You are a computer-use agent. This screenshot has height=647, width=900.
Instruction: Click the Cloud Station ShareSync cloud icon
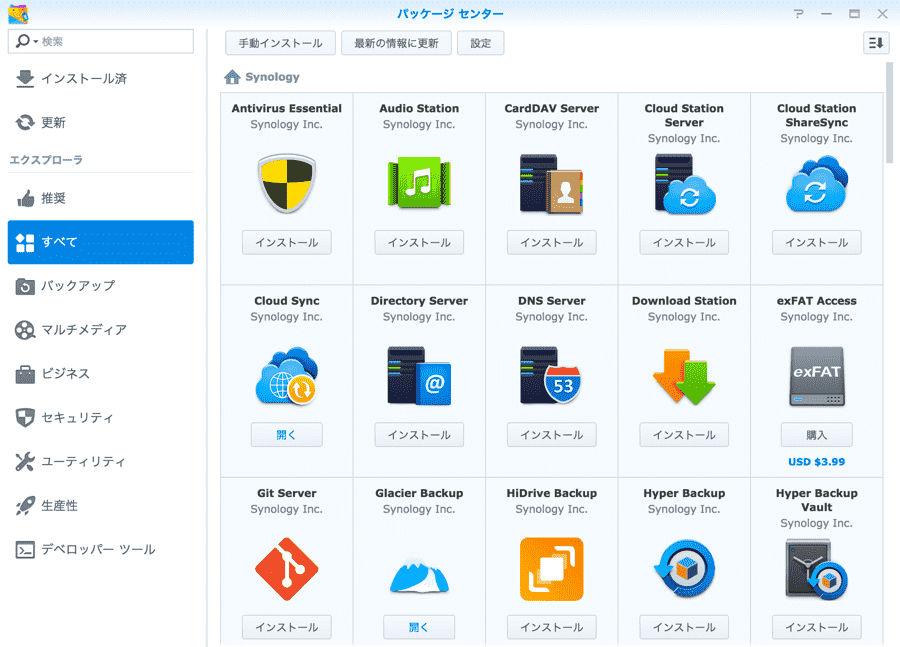click(x=817, y=184)
